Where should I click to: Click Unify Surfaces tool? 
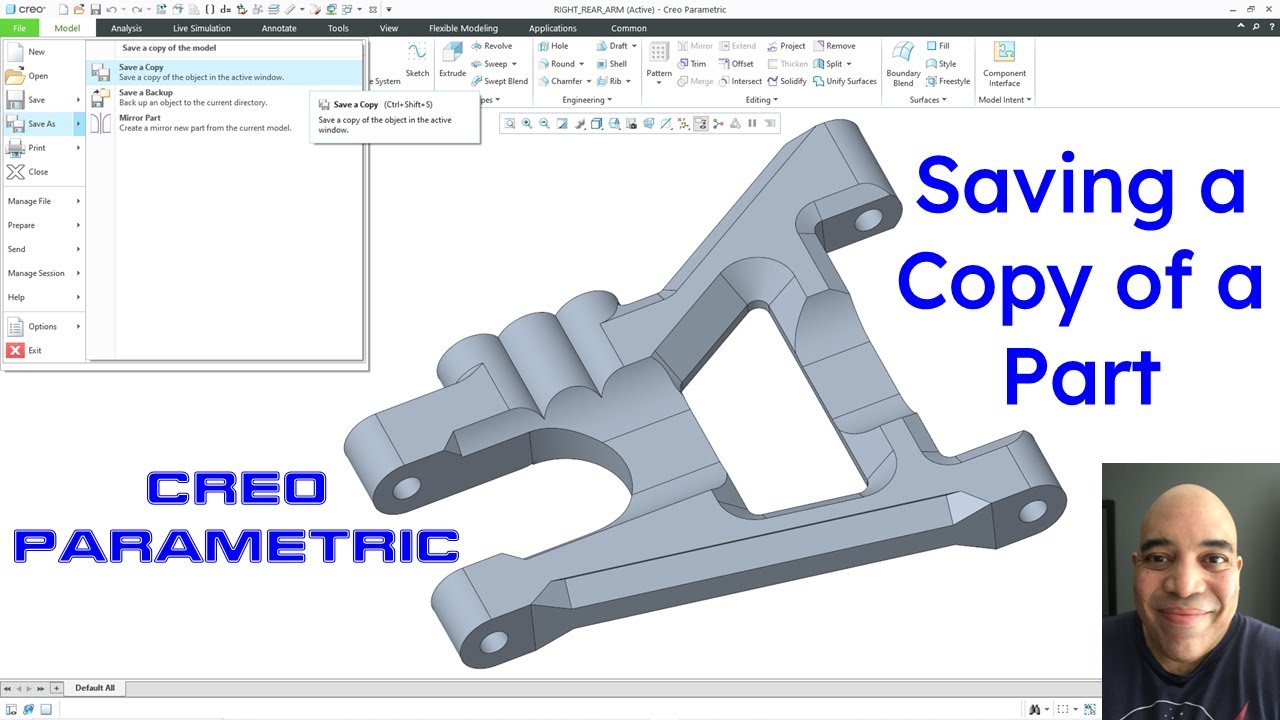(845, 82)
